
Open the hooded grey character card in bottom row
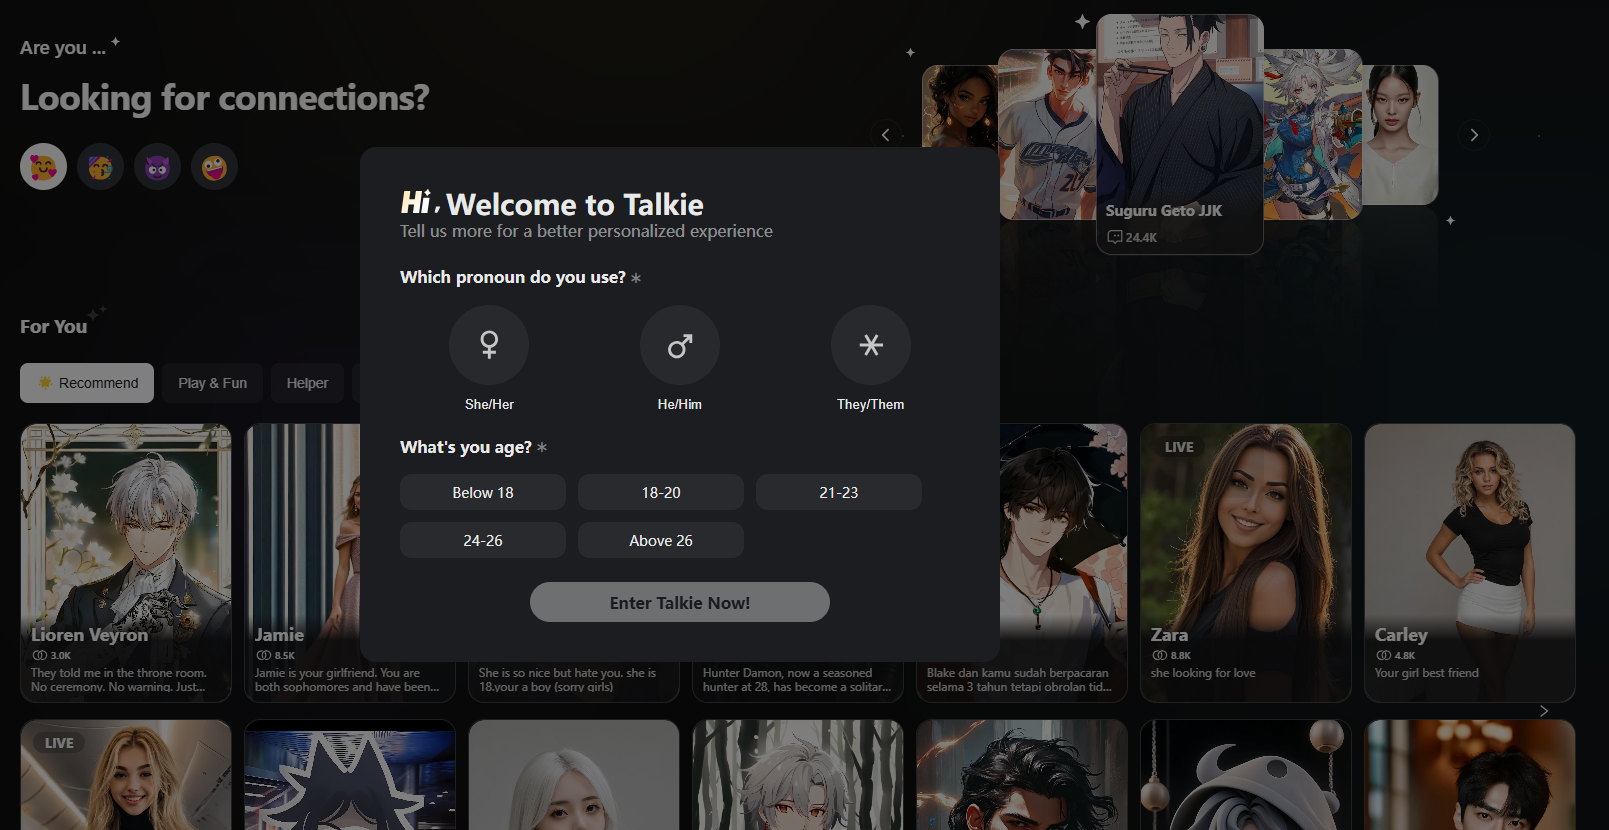pyautogui.click(x=1246, y=774)
